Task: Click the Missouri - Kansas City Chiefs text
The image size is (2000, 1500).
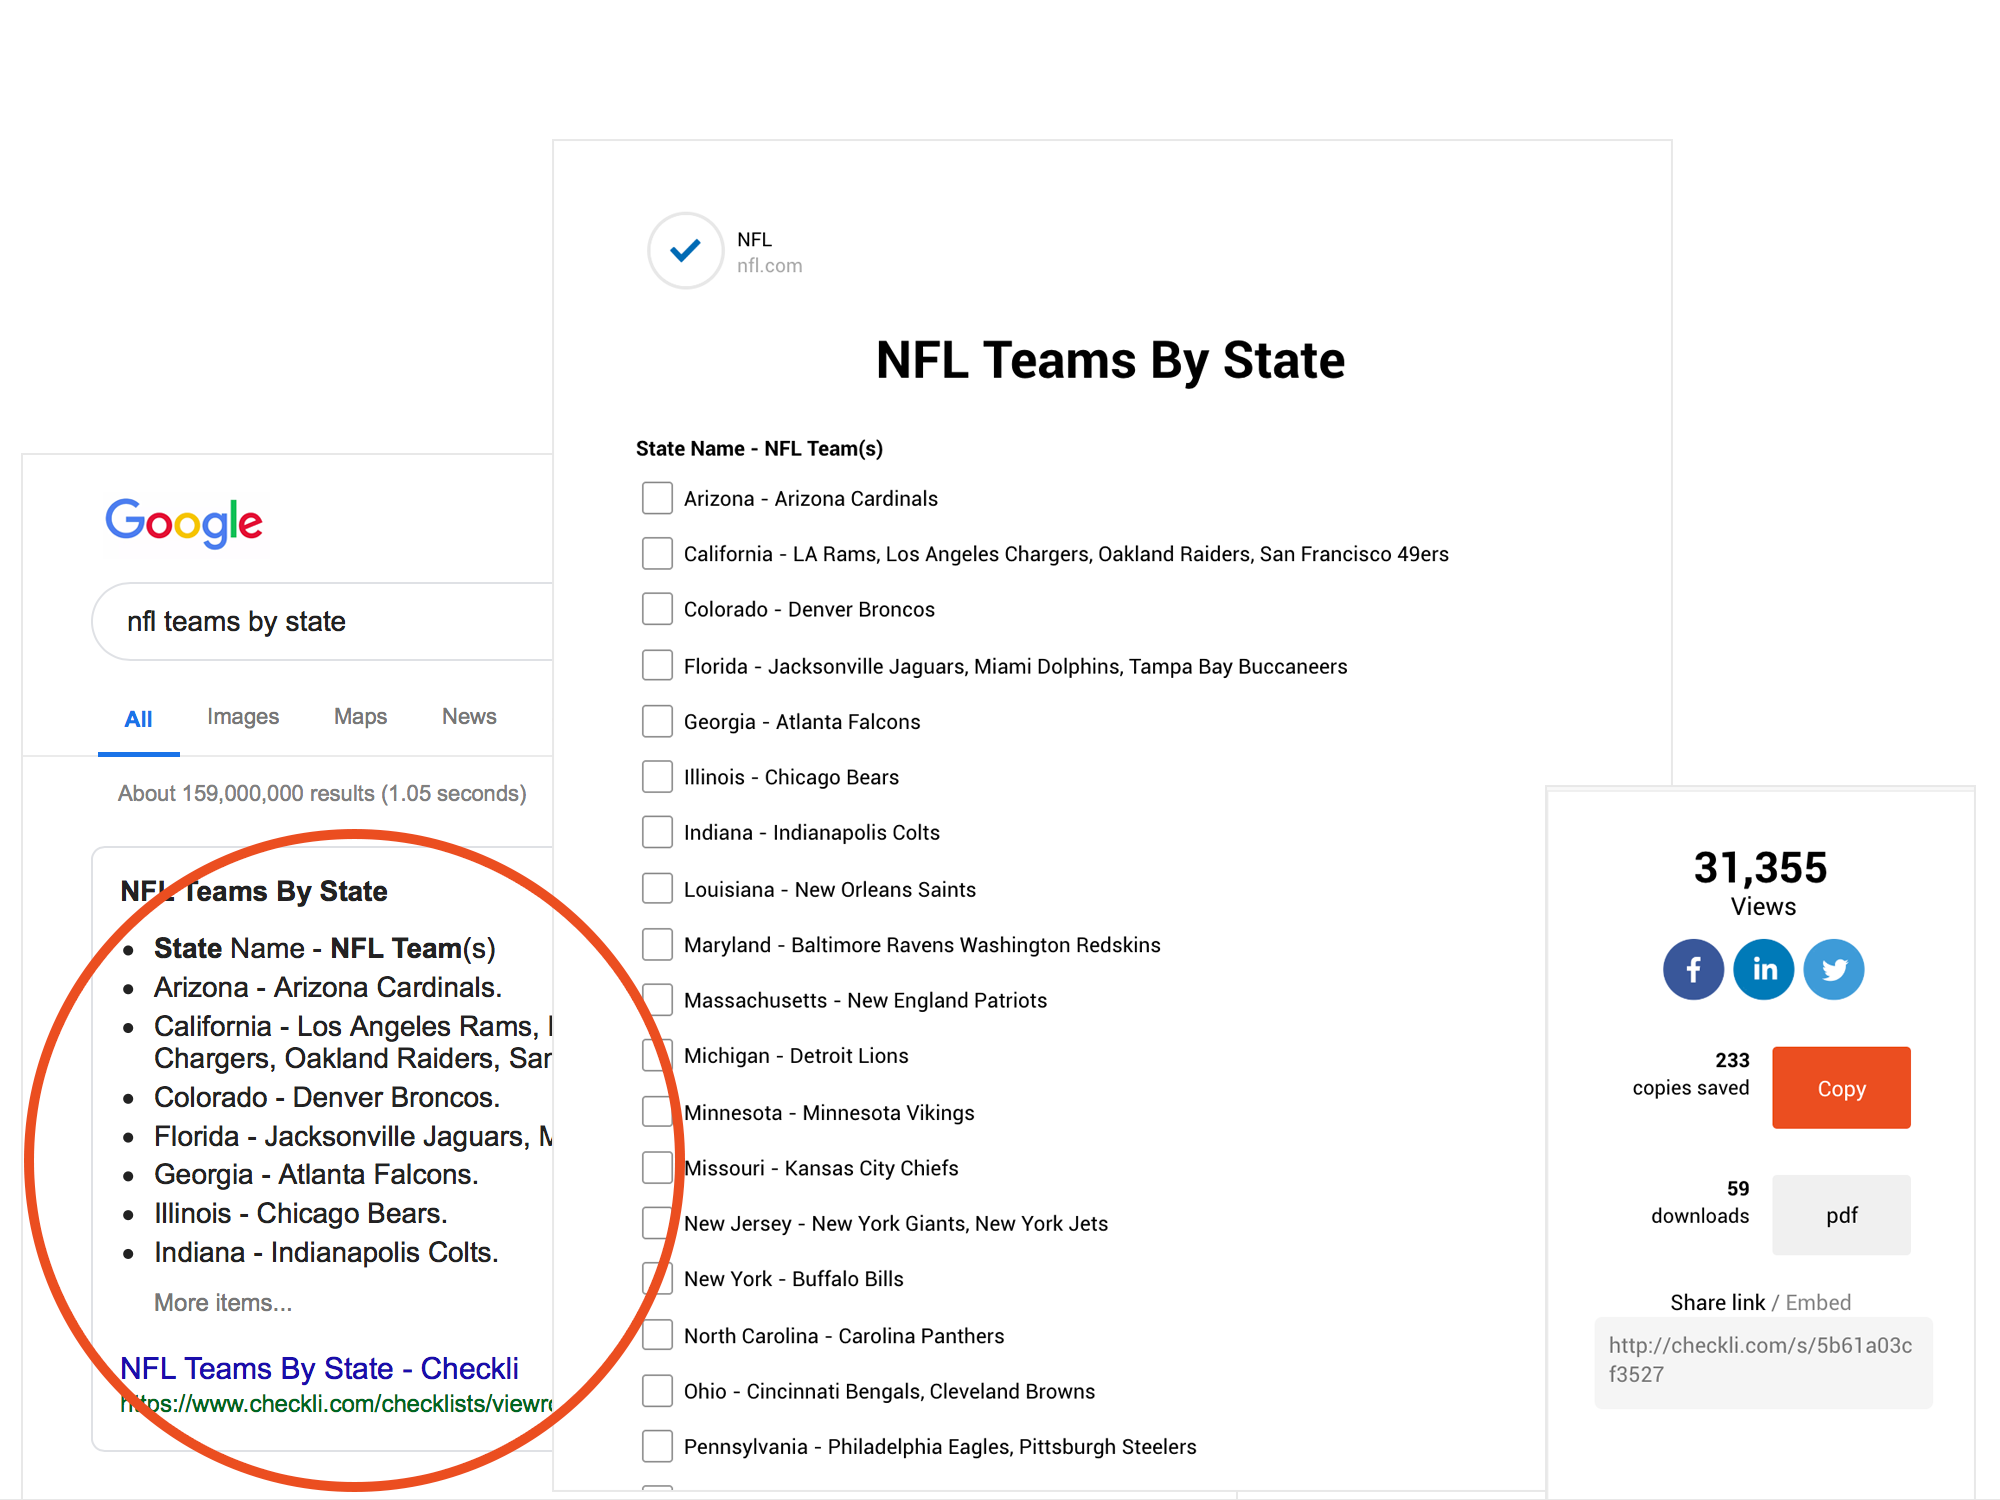Action: click(821, 1168)
